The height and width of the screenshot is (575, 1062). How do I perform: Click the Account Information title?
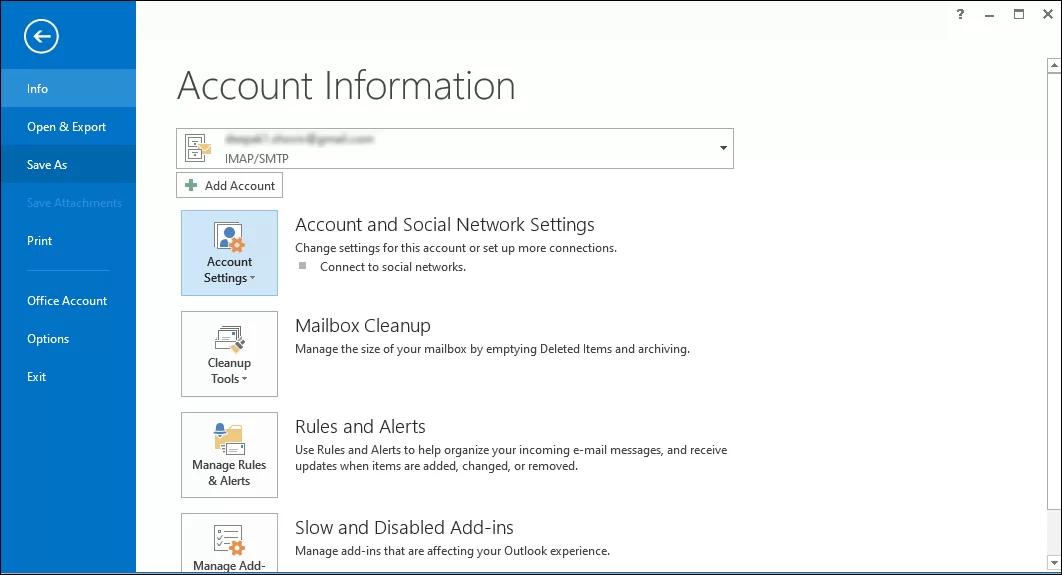click(346, 86)
